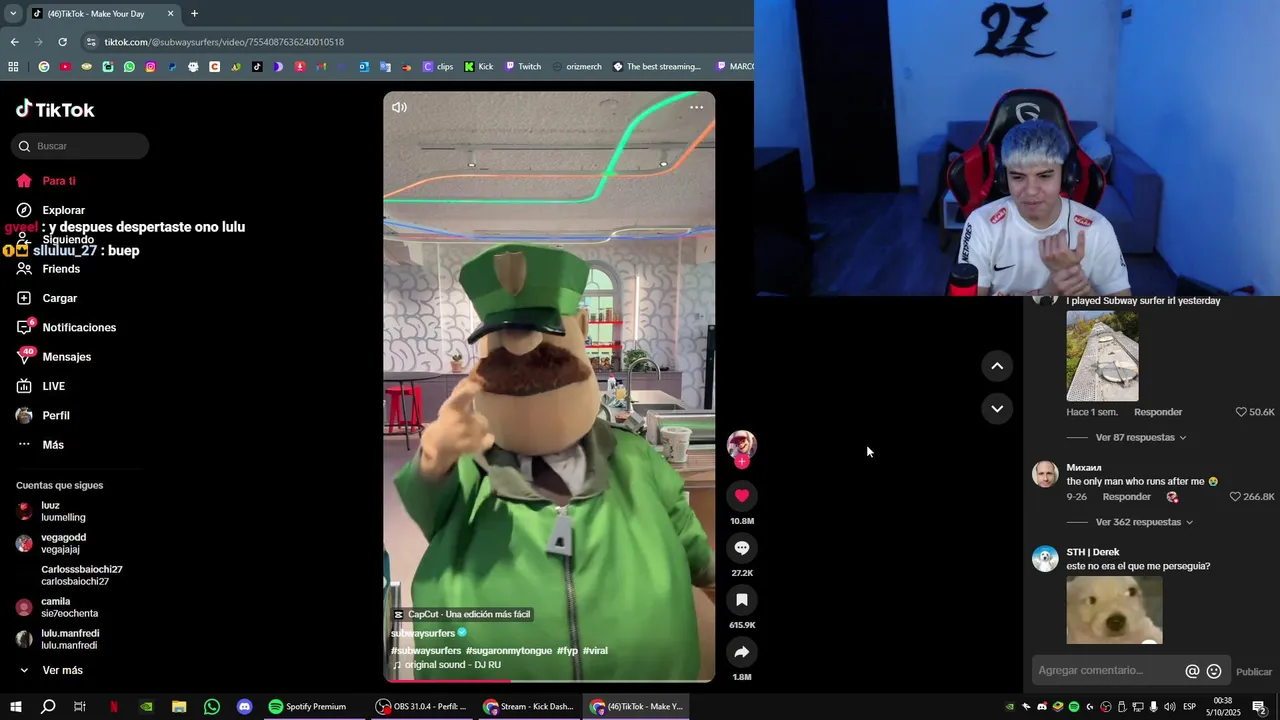Open the #sugaronmytongue hashtag
This screenshot has height=720, width=1280.
[509, 651]
